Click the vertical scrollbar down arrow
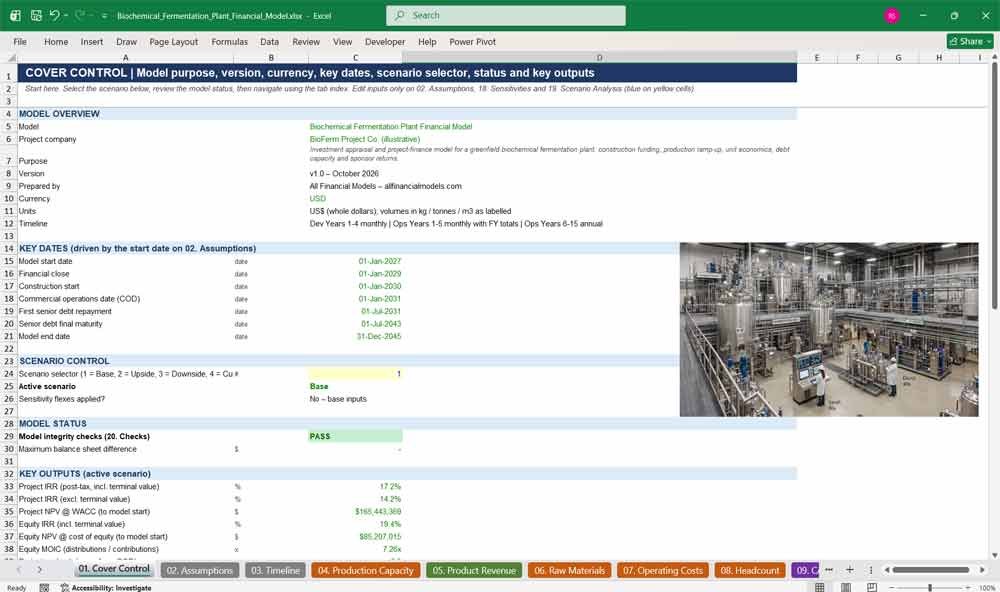 [x=994, y=556]
